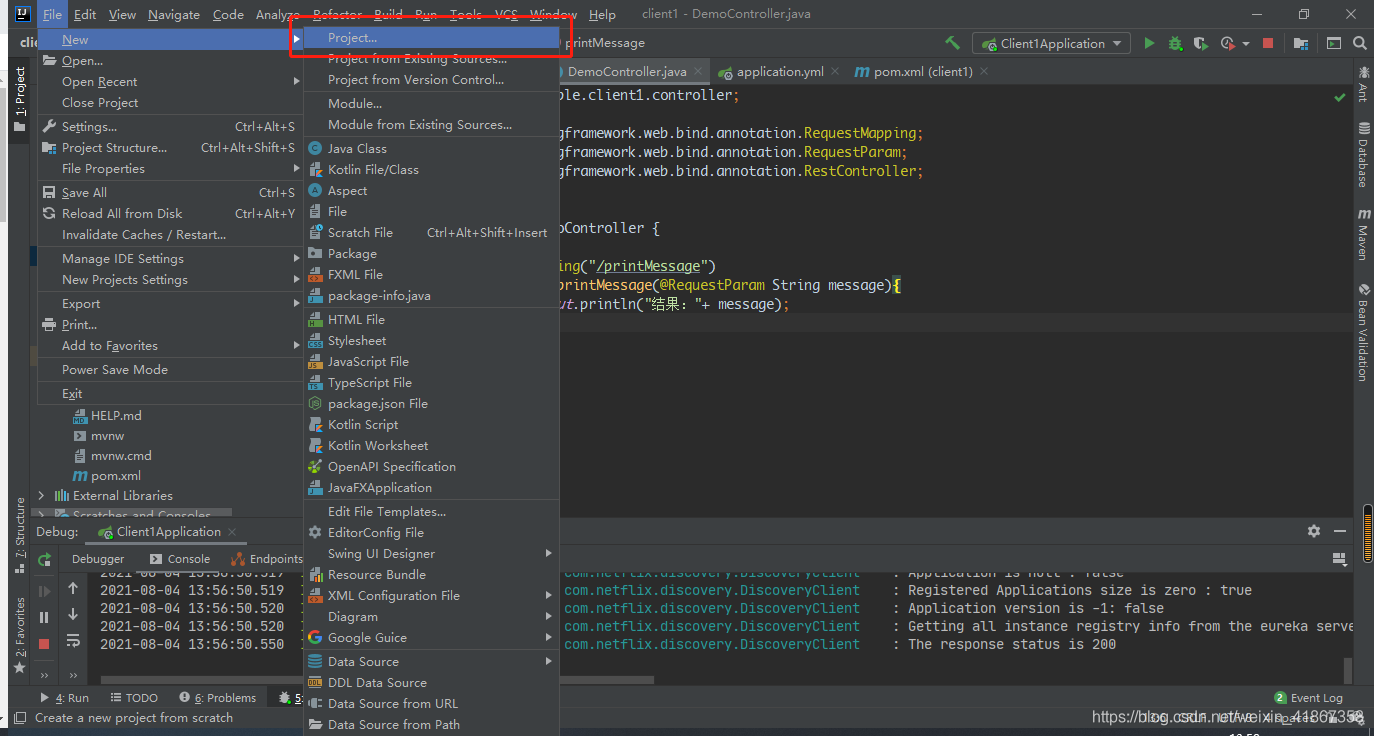This screenshot has height=736, width=1374.
Task: Open the Bean Validation side panel
Action: click(1363, 331)
